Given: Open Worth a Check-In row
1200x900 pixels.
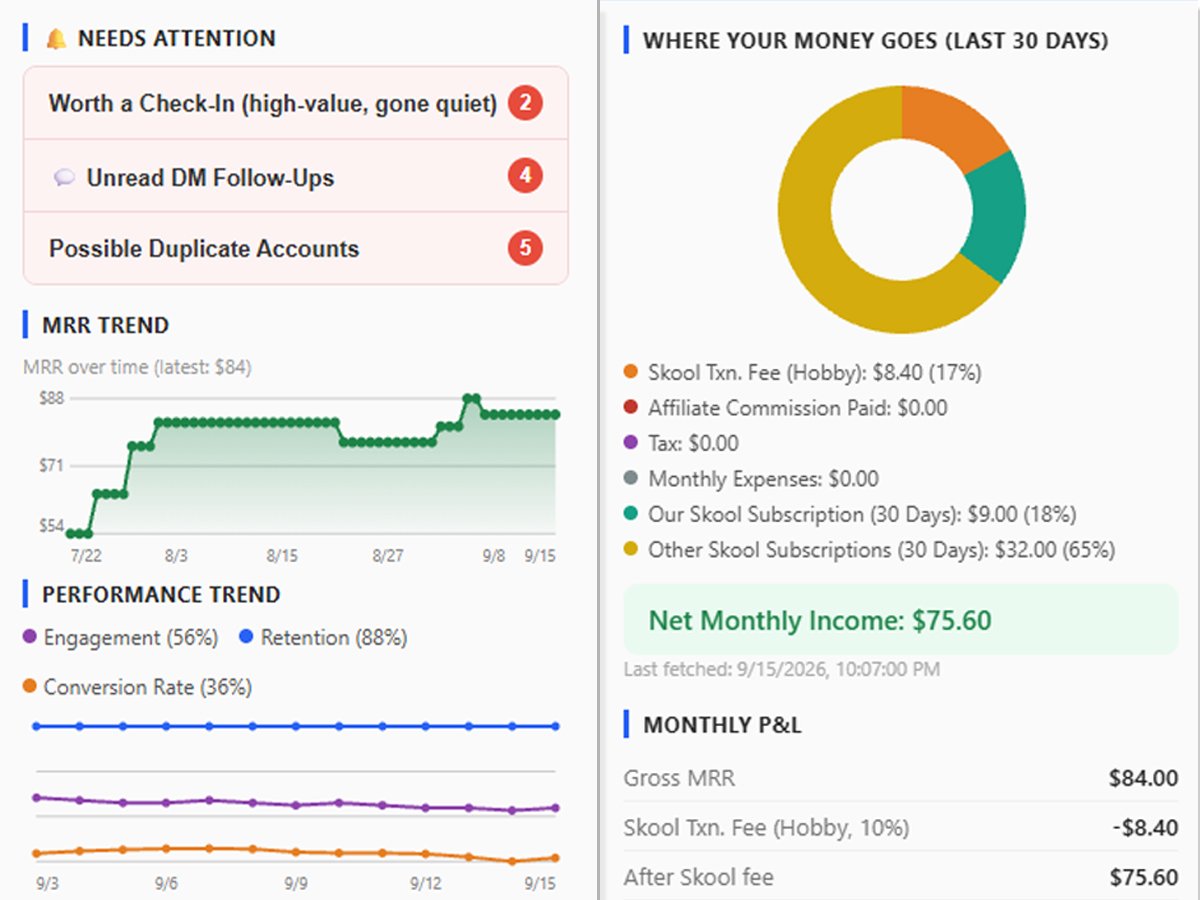Looking at the screenshot, I should [296, 103].
